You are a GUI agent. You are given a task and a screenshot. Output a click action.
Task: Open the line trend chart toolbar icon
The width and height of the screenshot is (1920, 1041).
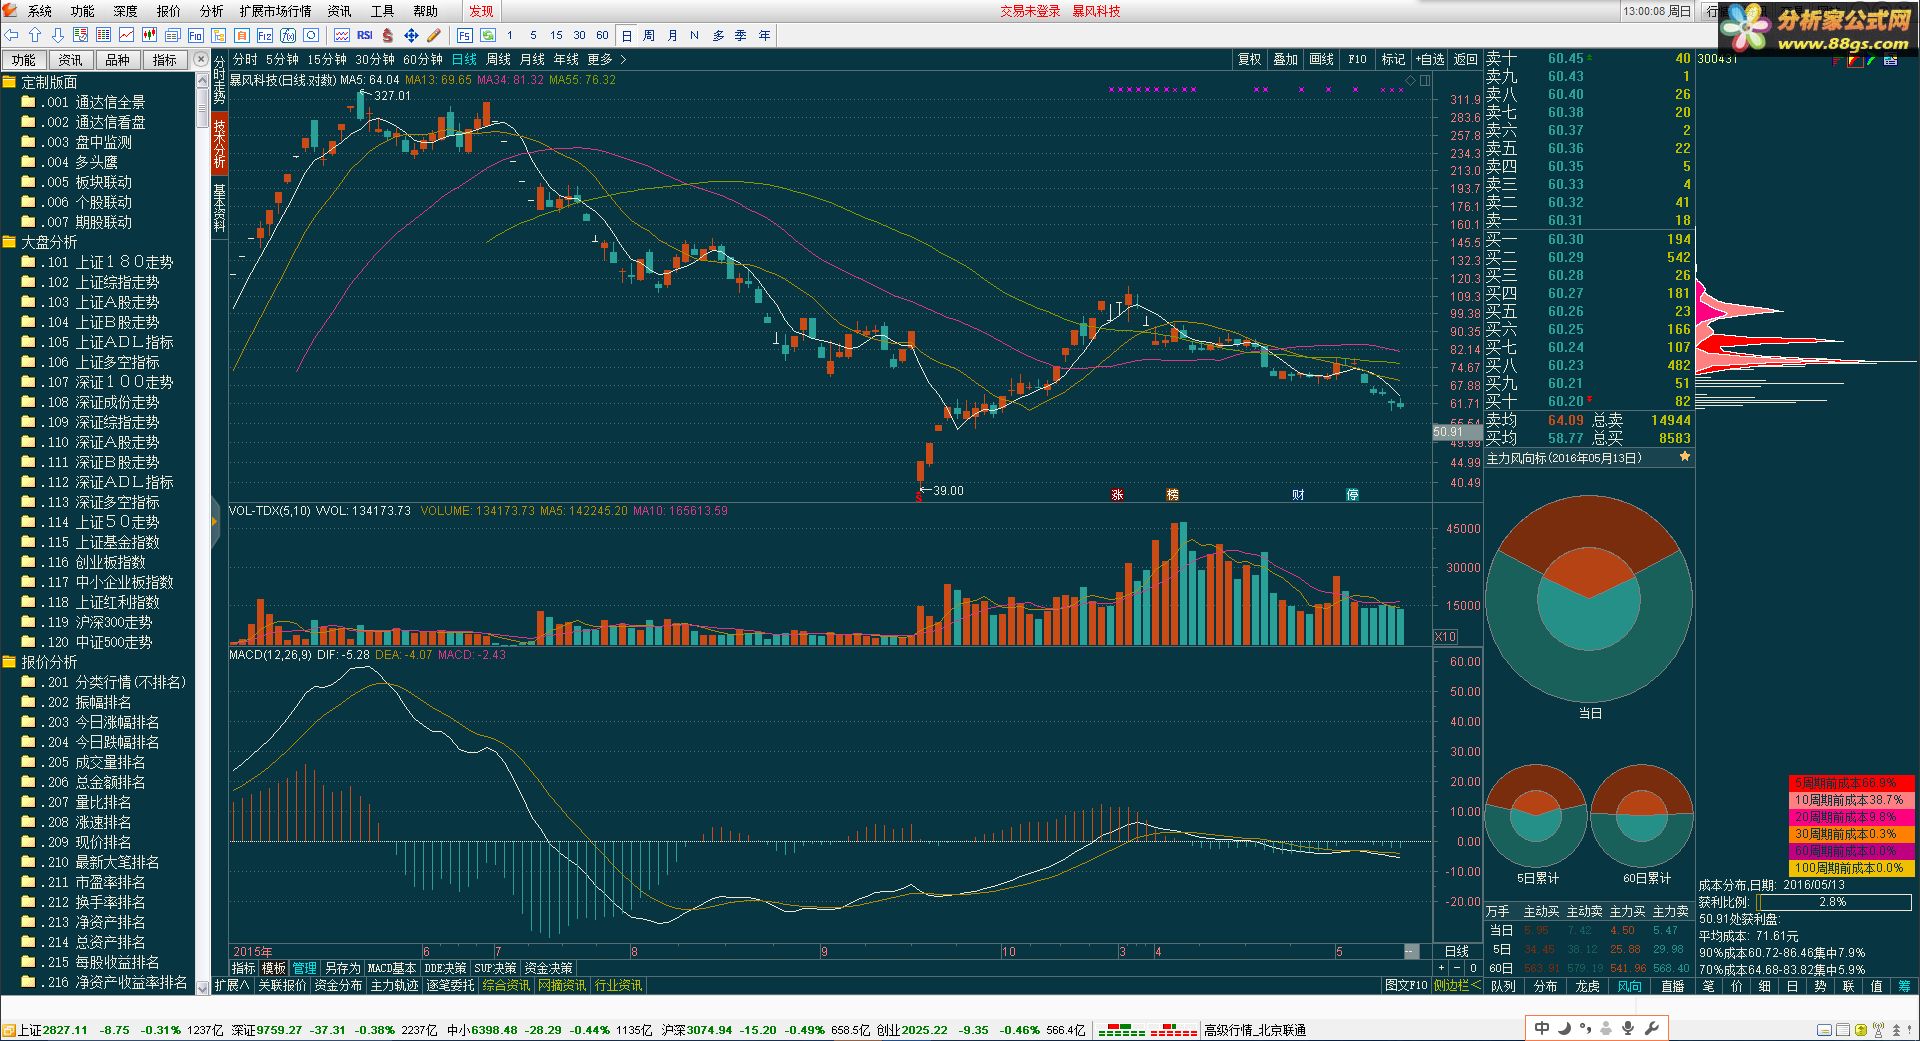point(126,35)
